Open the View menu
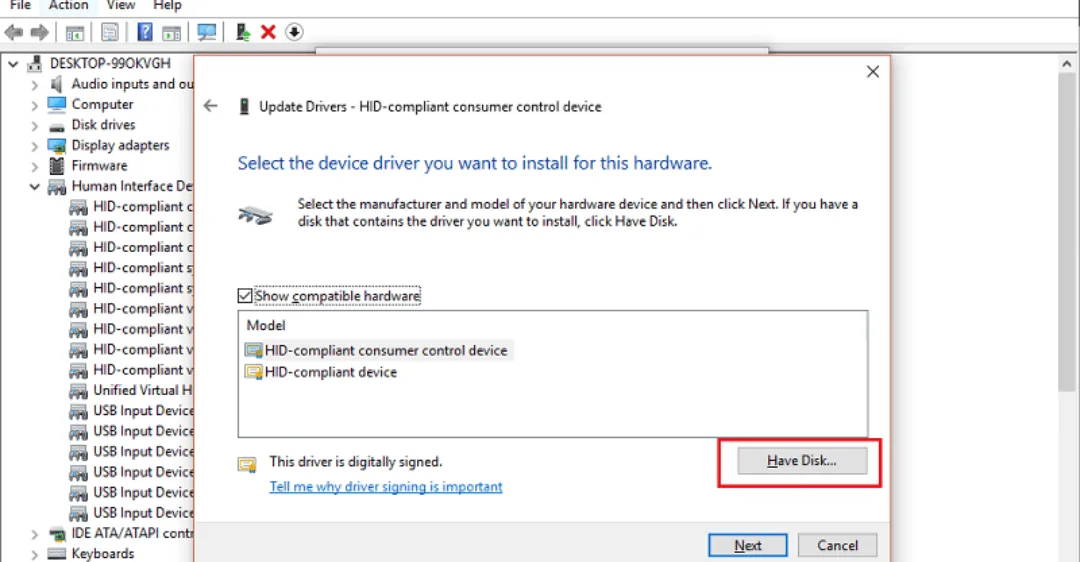Image resolution: width=1080 pixels, height=562 pixels. (x=121, y=6)
